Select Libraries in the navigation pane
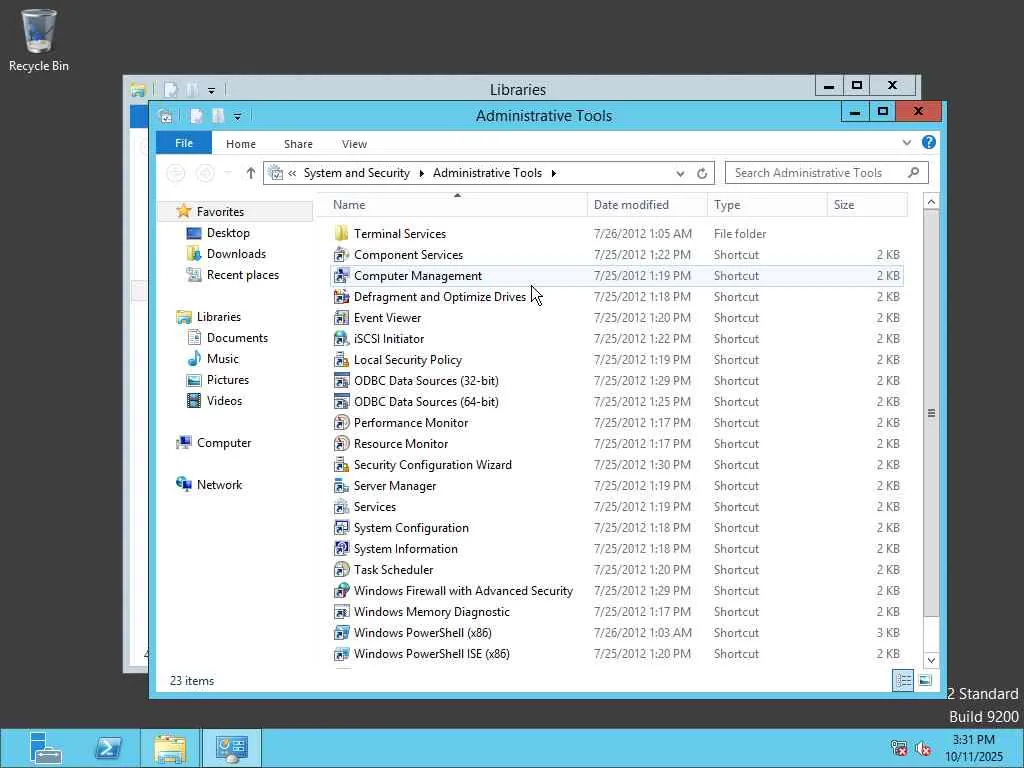 click(219, 317)
